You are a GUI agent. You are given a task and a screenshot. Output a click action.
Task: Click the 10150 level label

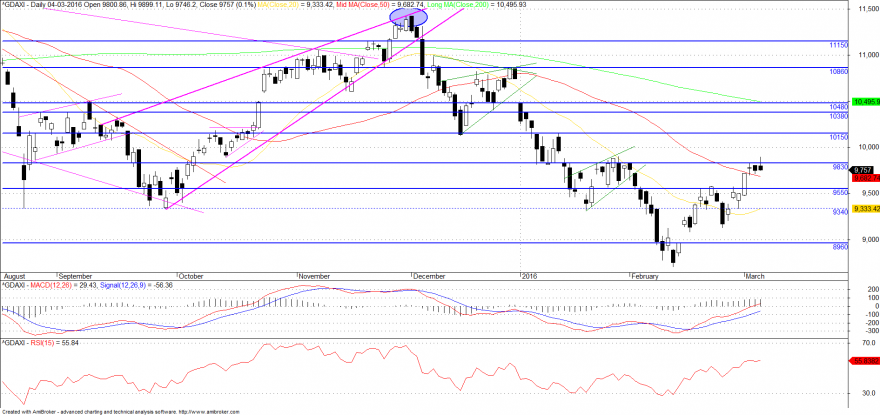pyautogui.click(x=838, y=137)
